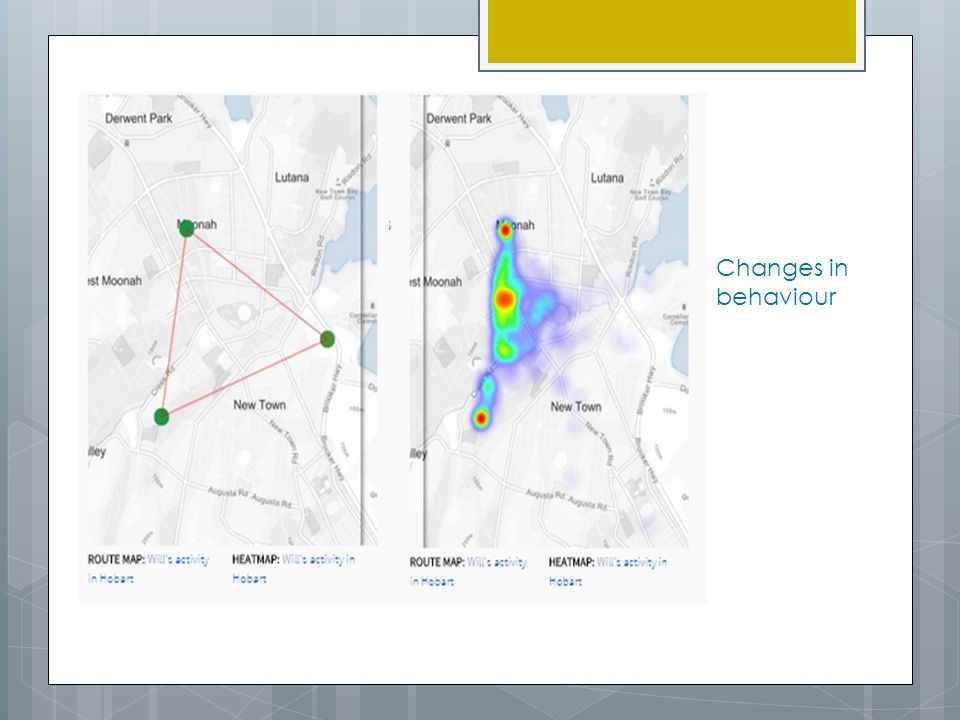Select the route map image with red triangle
Screen dimensions: 960x720
(233, 320)
